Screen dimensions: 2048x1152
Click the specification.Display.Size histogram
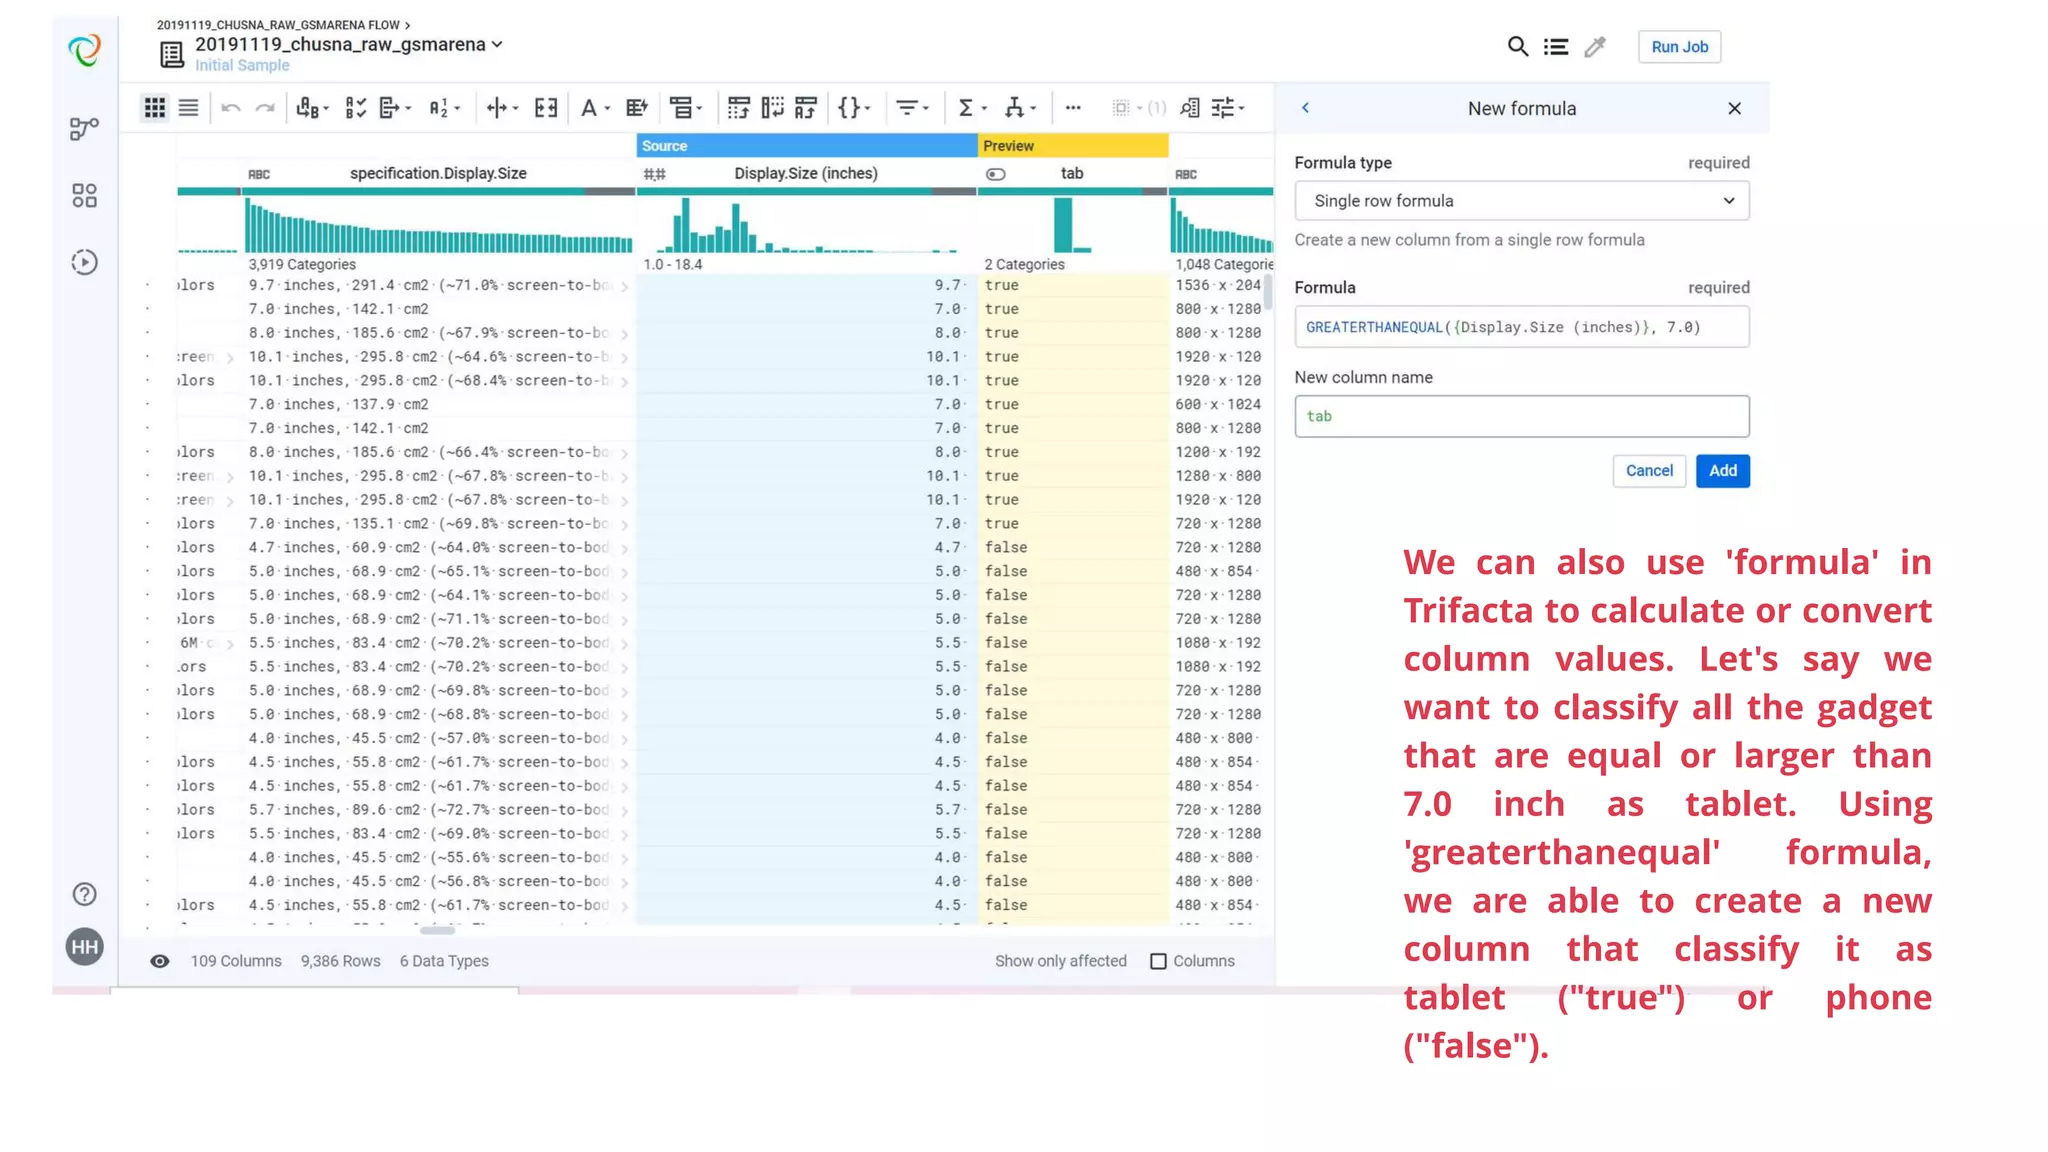click(x=439, y=225)
